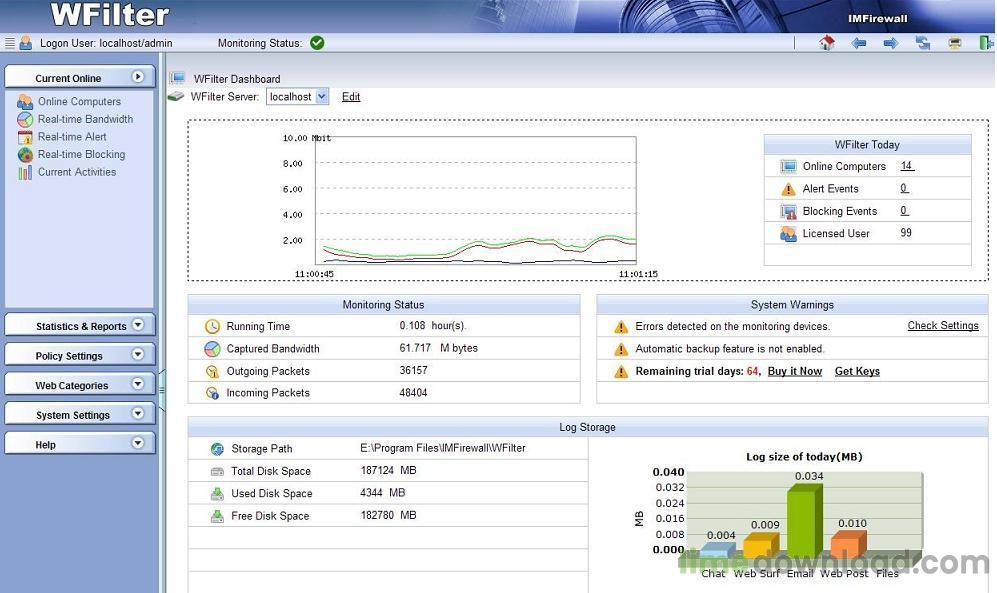Select the green Email bar in chart
This screenshot has width=997, height=593.
[804, 521]
